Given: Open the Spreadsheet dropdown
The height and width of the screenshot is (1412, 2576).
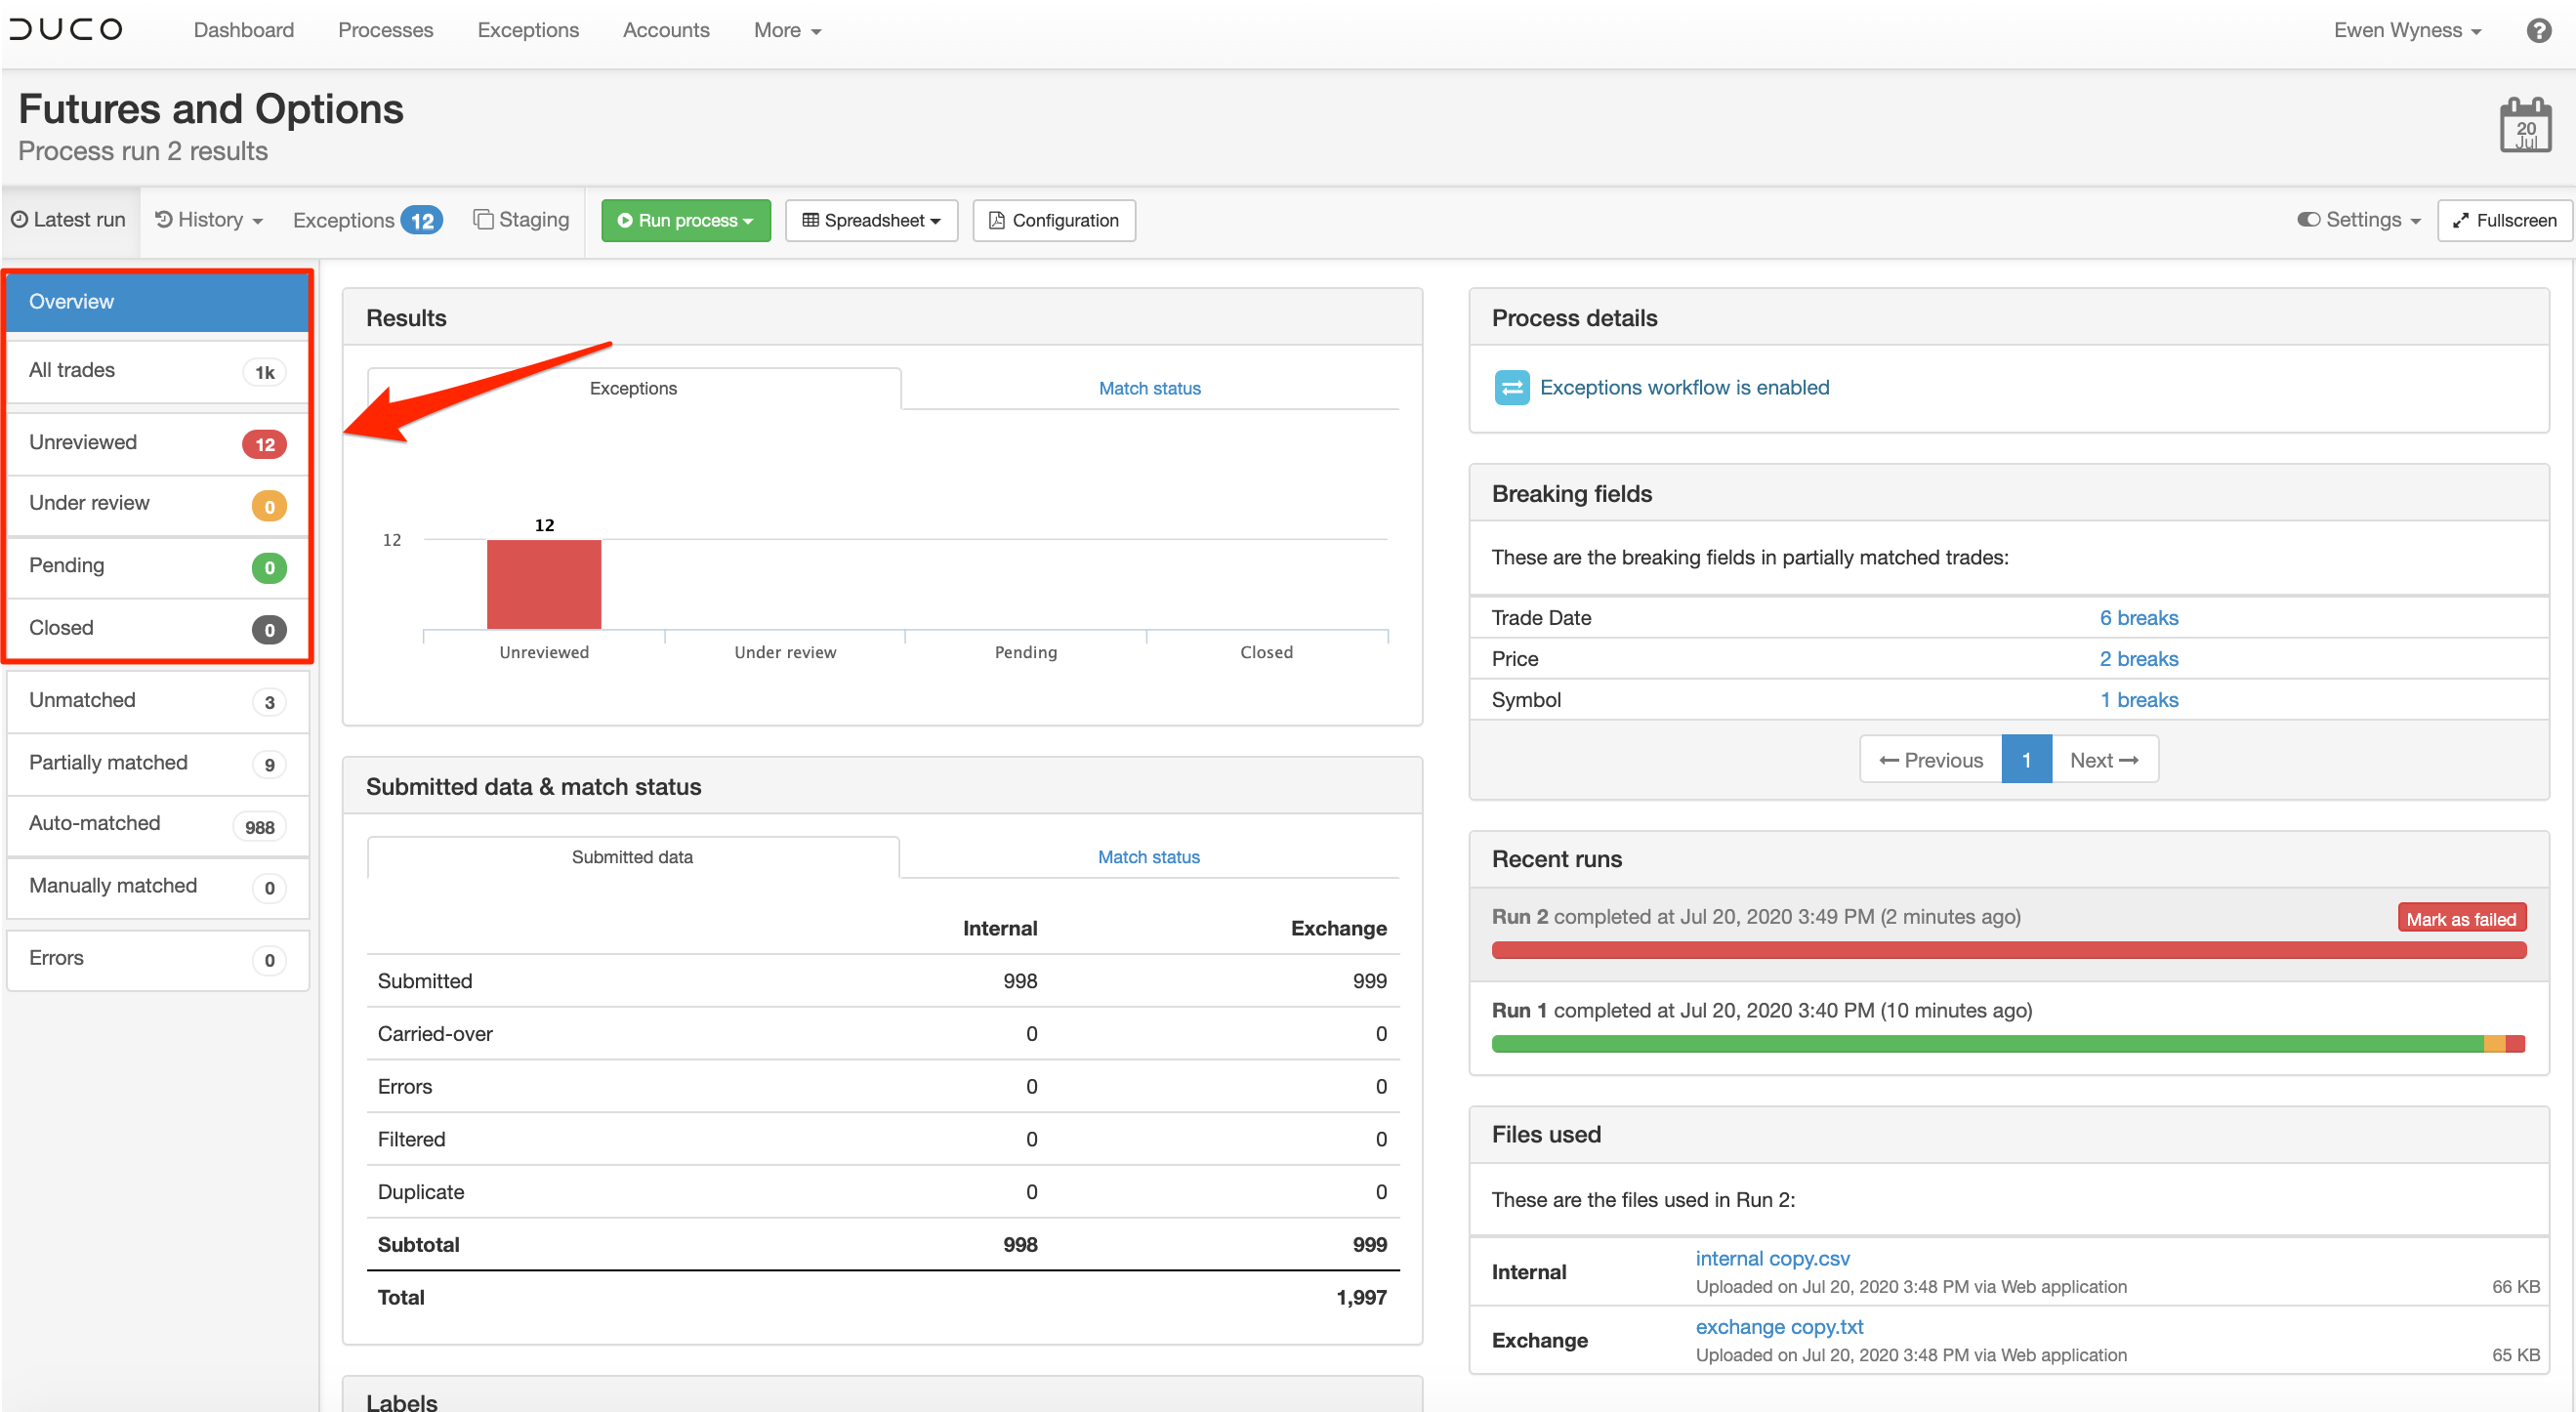Looking at the screenshot, I should tap(871, 220).
